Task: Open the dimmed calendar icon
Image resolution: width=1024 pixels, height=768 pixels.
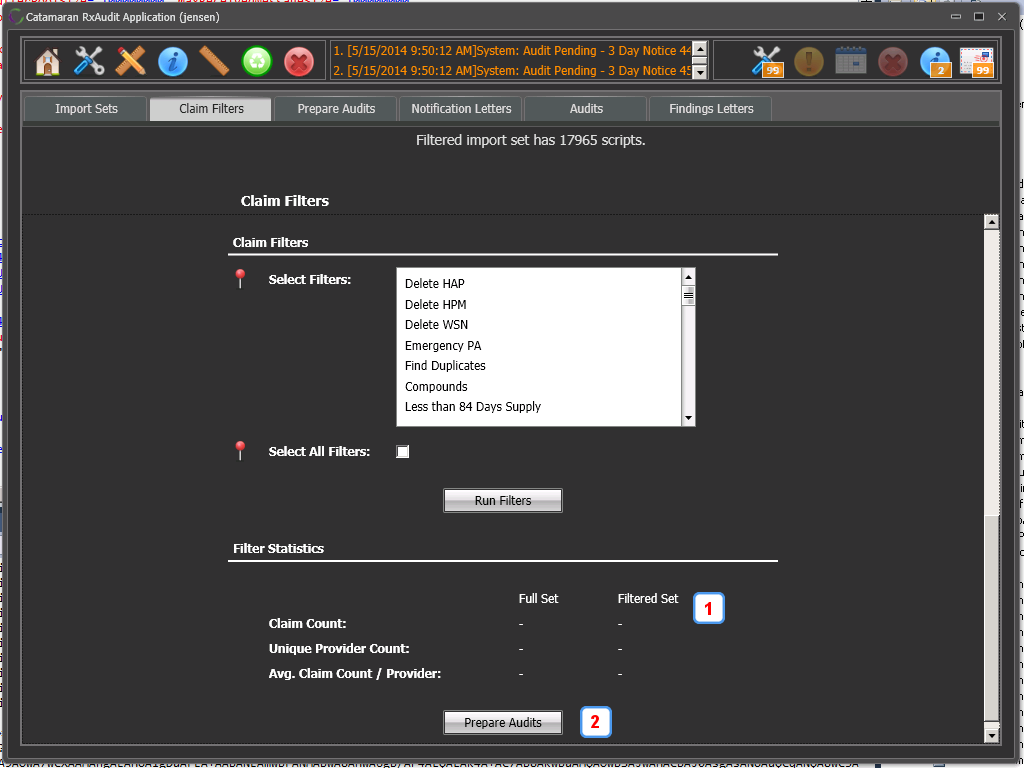Action: 851,61
